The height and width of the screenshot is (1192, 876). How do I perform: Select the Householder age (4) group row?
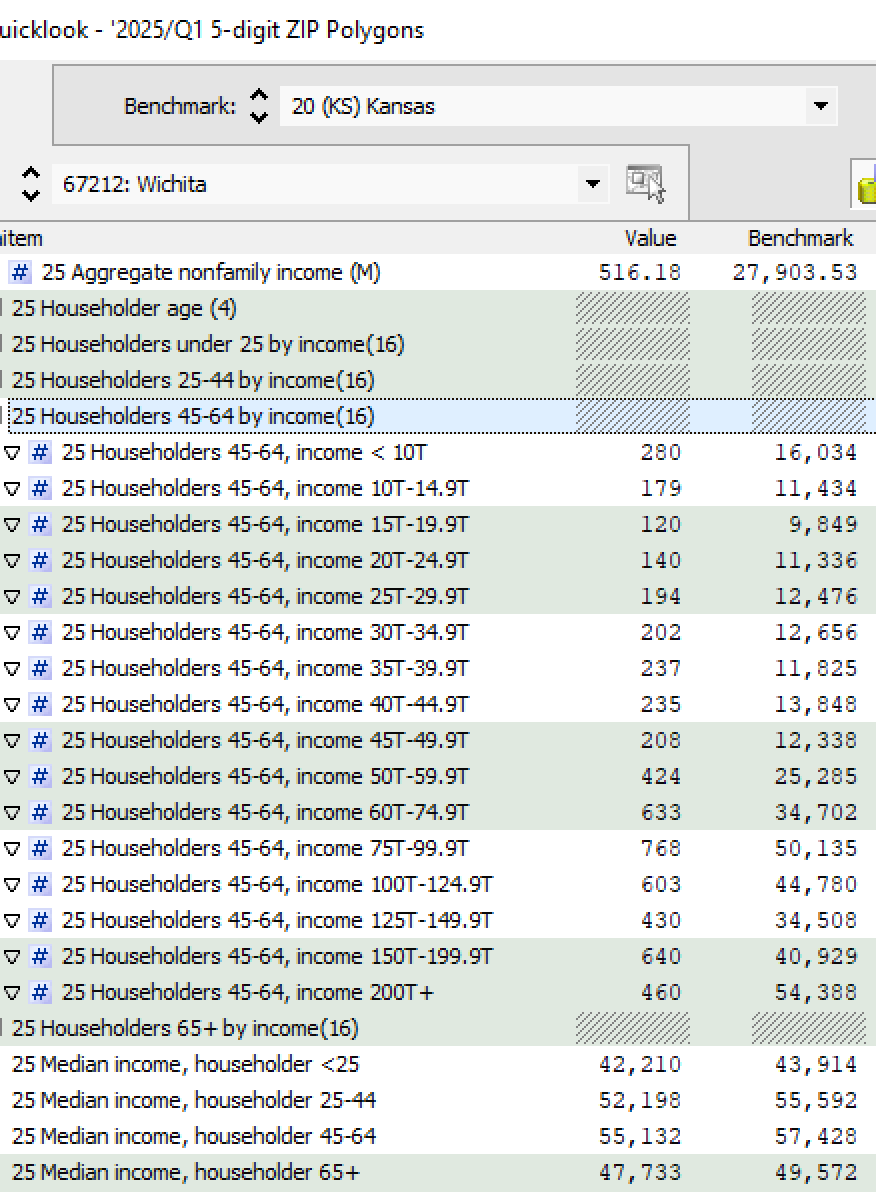[124, 308]
